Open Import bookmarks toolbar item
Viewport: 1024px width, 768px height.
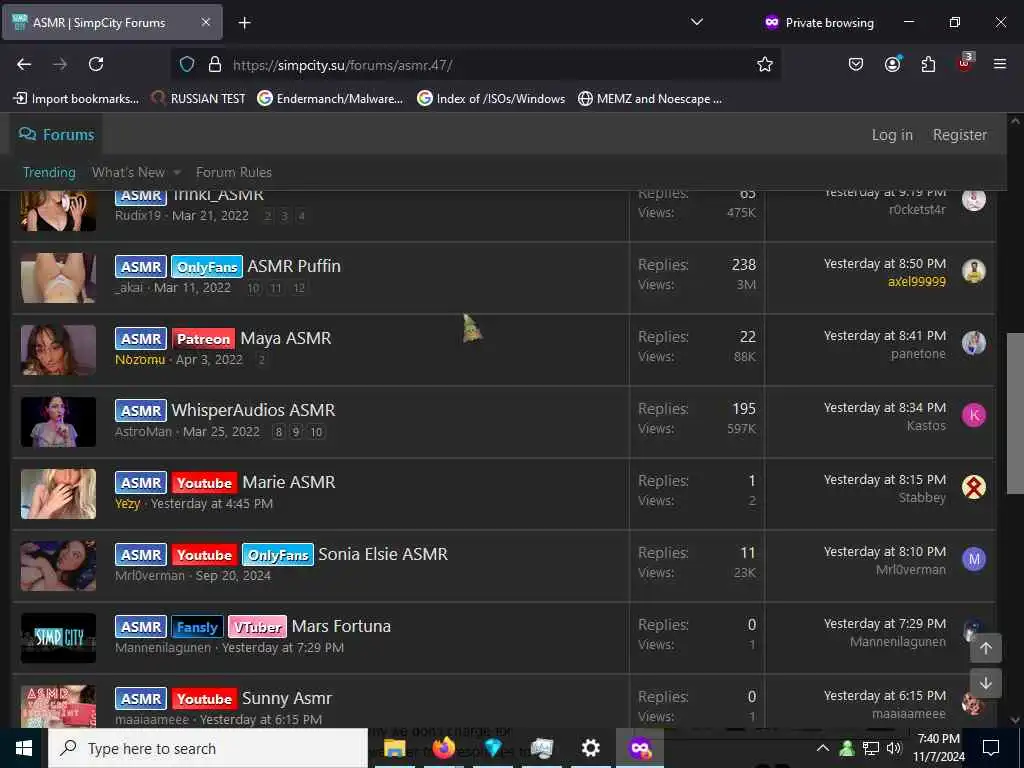coord(76,99)
